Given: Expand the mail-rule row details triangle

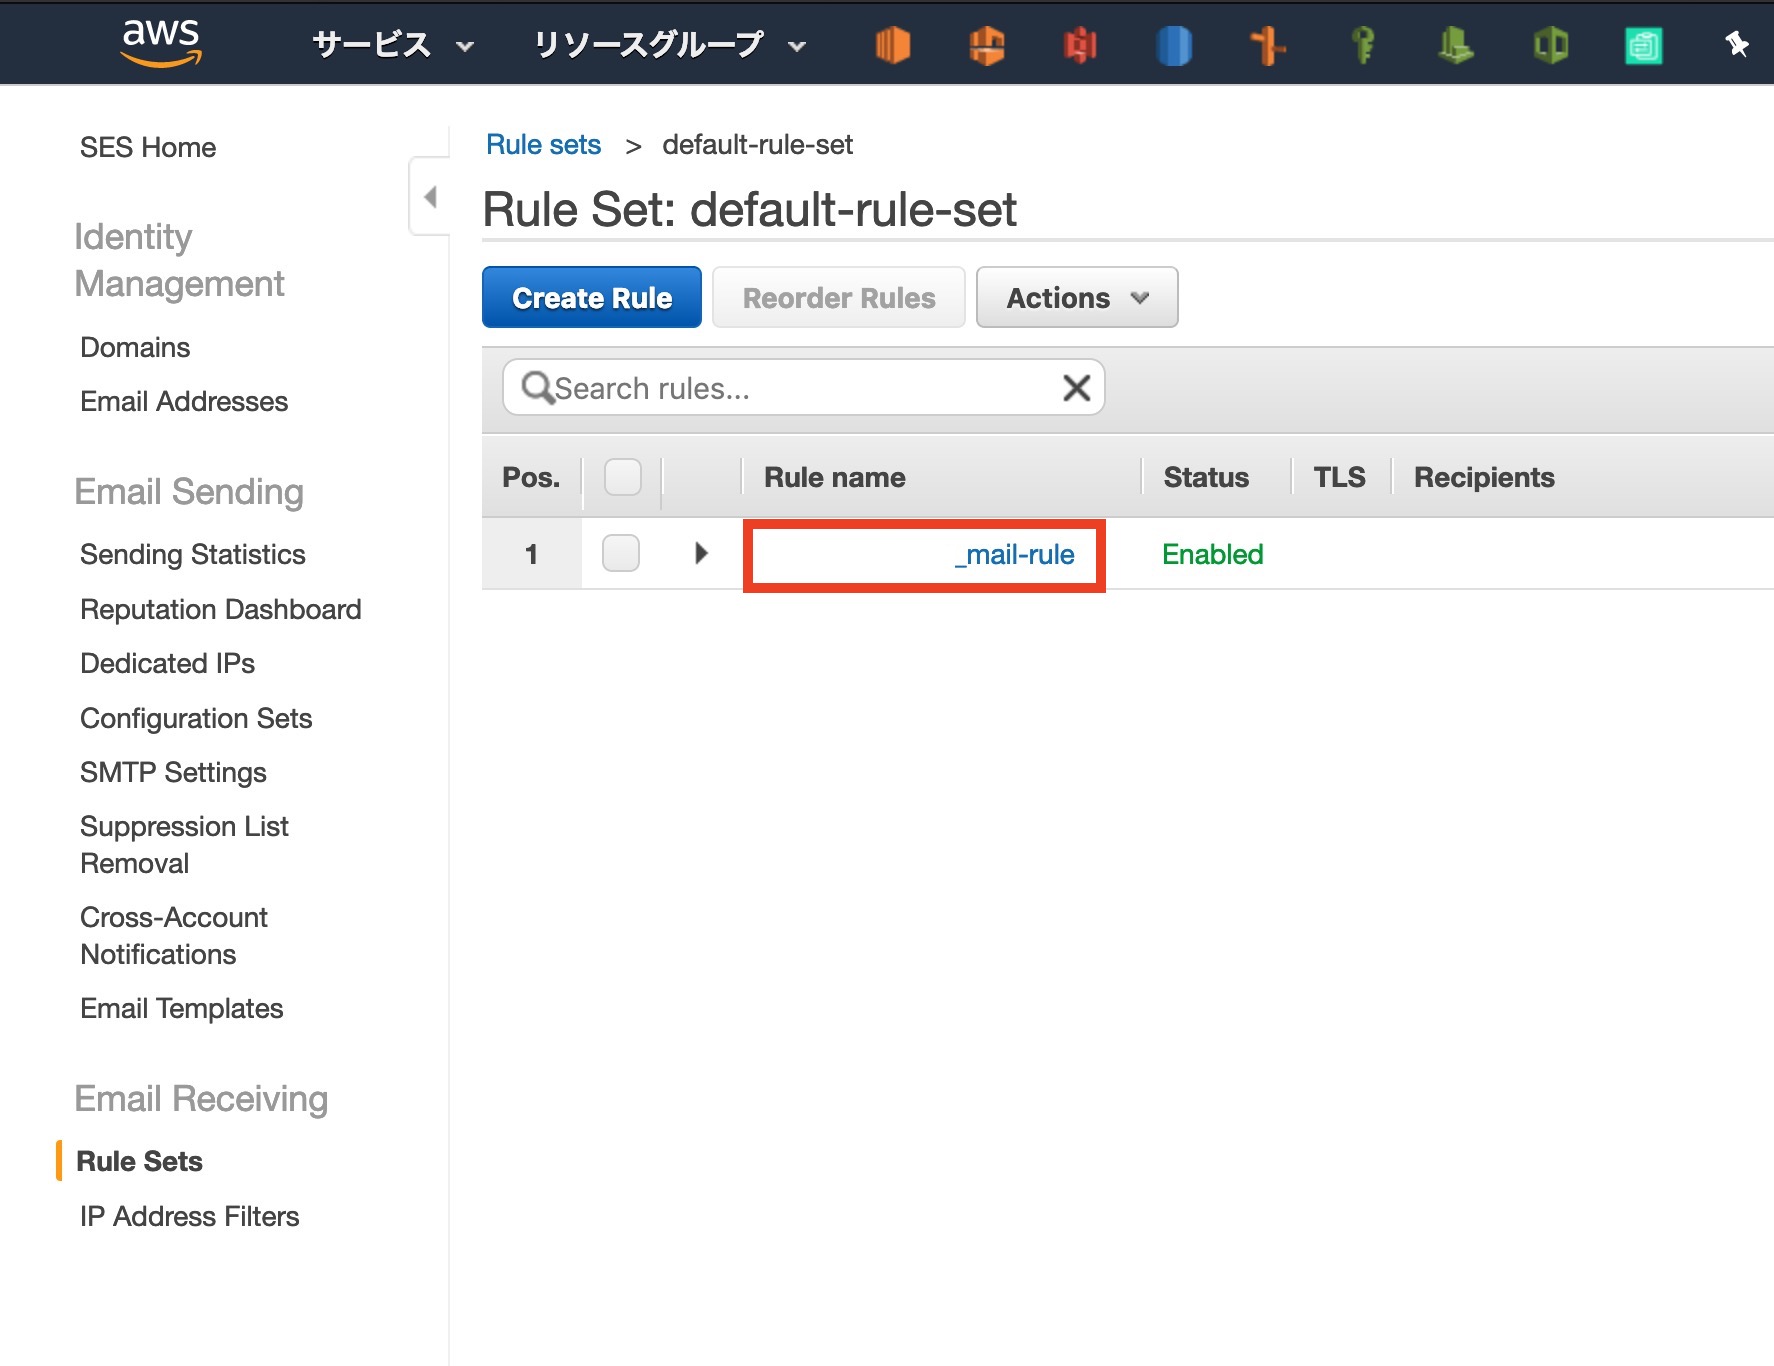Looking at the screenshot, I should (x=701, y=553).
